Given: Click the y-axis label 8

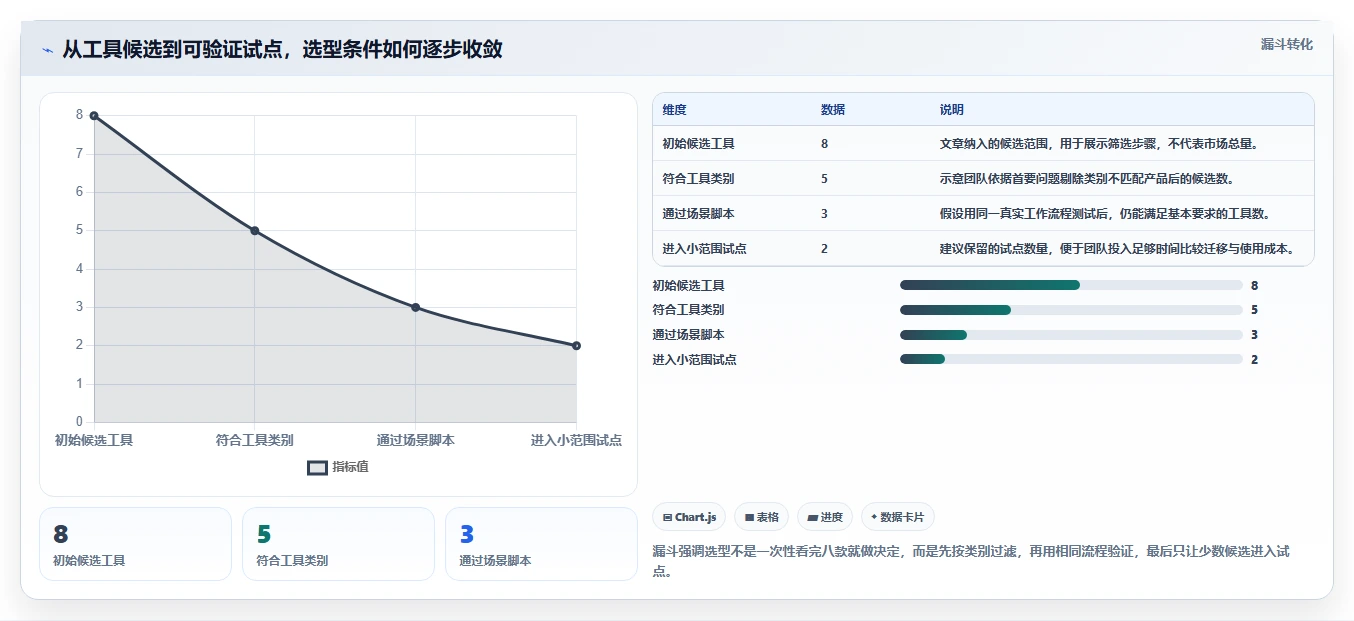Looking at the screenshot, I should pos(79,115).
